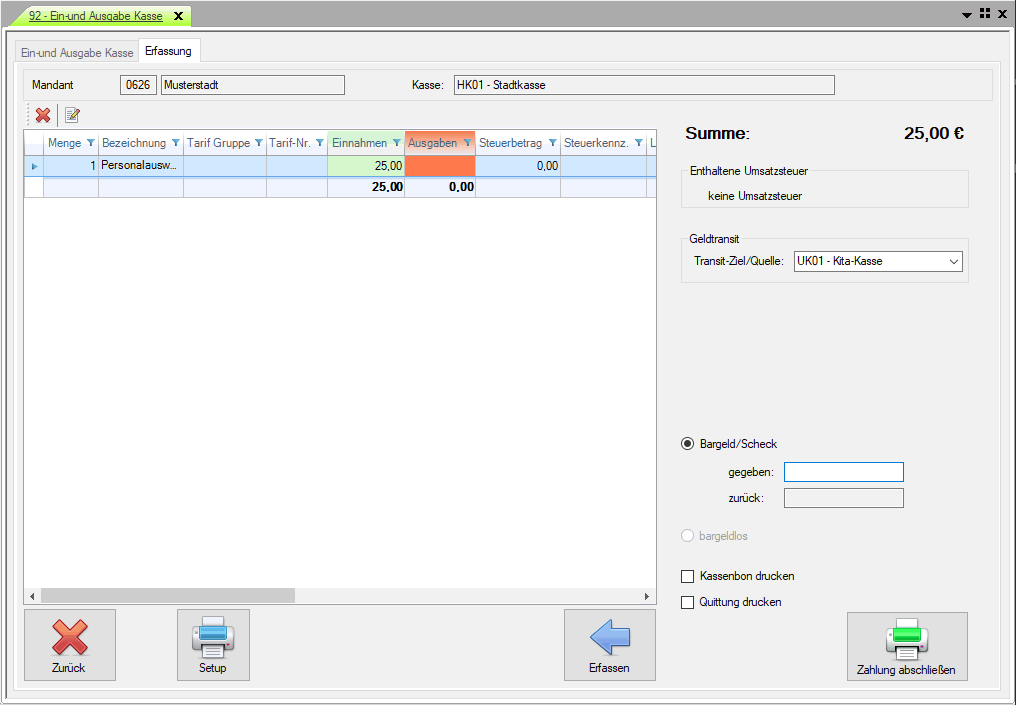Open the window list dropdown arrow at top right
Screen dimensions: 1016x705
(x=967, y=15)
